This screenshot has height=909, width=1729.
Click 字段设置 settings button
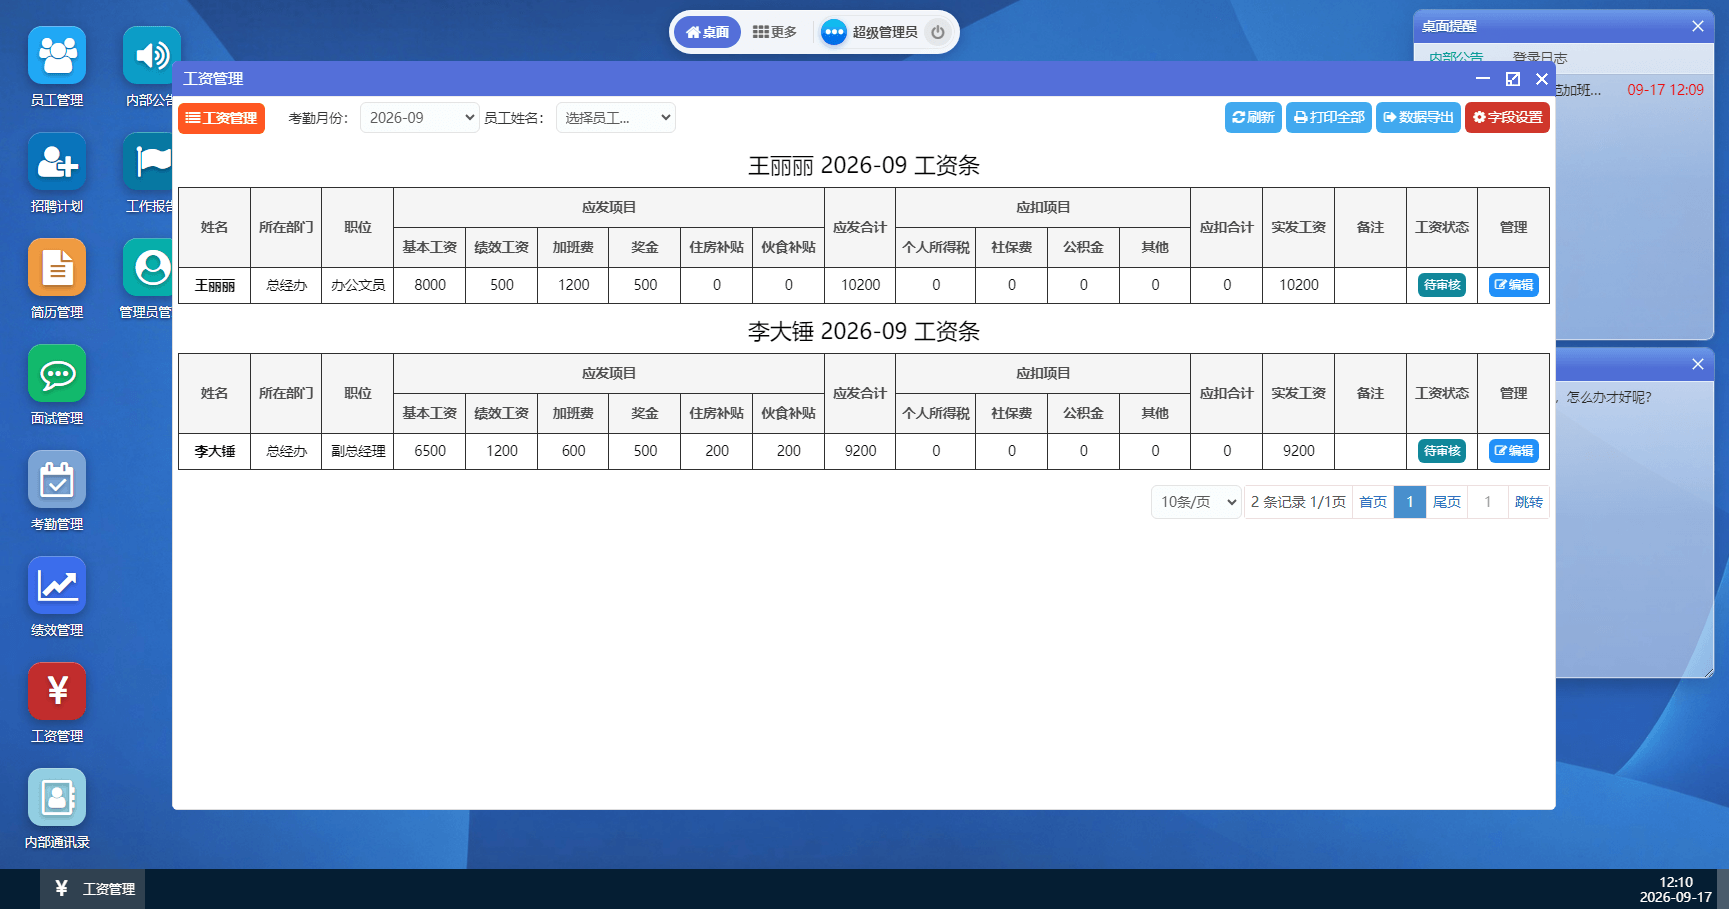point(1507,118)
